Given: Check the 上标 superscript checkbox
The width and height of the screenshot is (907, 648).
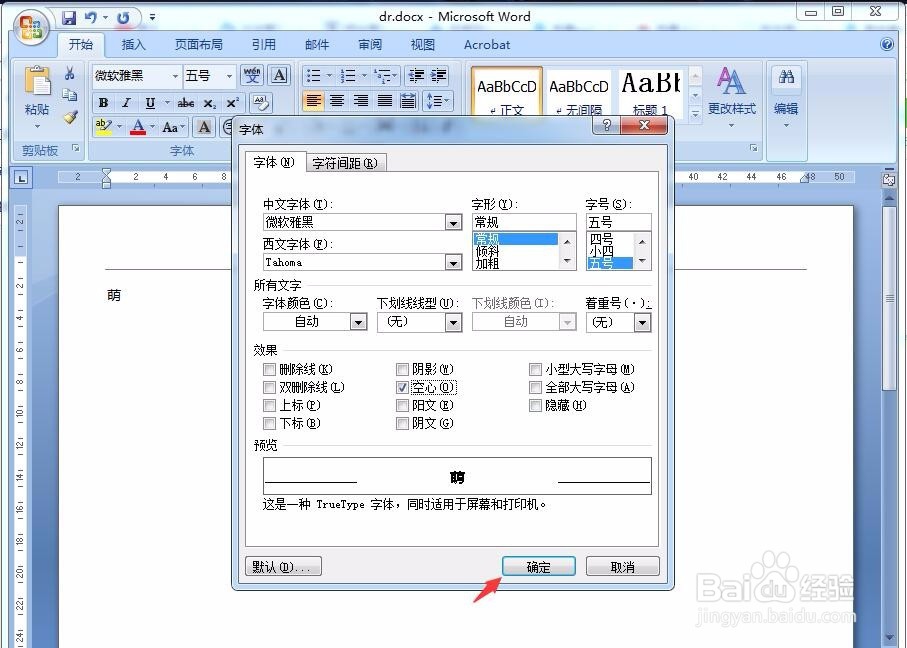Looking at the screenshot, I should [x=269, y=405].
